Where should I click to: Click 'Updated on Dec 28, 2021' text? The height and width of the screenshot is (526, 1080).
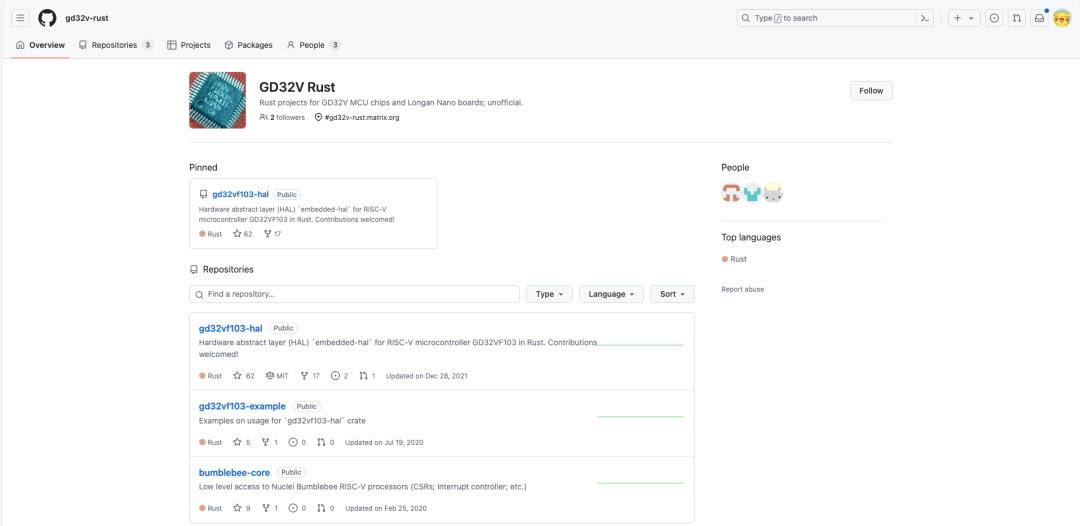tap(427, 376)
